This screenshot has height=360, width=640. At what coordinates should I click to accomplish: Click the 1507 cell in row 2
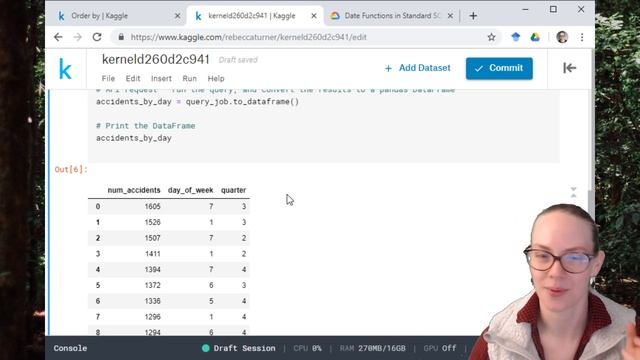[152, 238]
